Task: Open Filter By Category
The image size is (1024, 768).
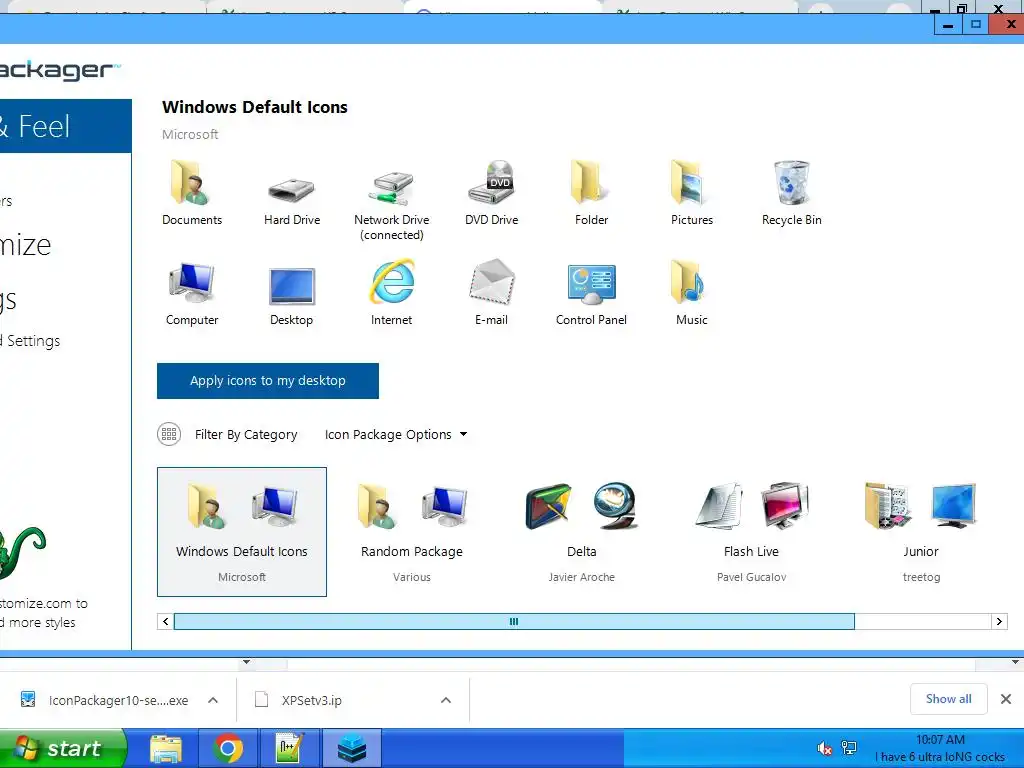Action: (246, 435)
